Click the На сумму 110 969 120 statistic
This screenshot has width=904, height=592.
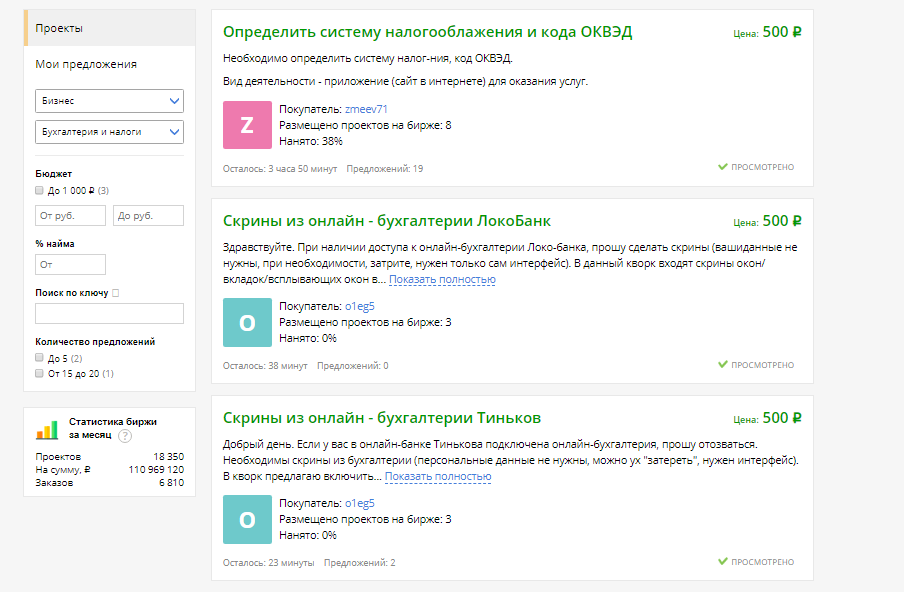110,470
